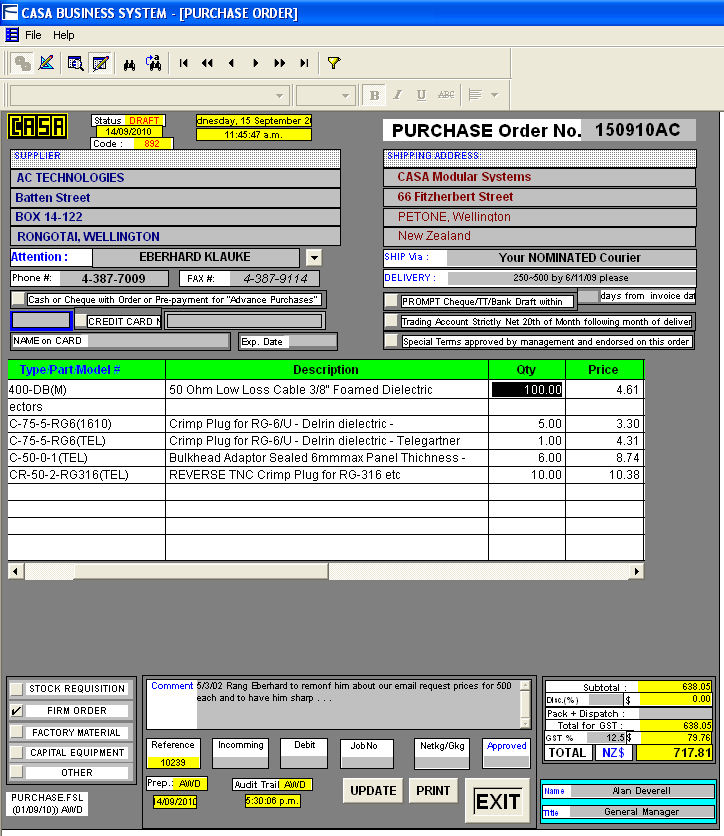The height and width of the screenshot is (836, 724).
Task: Tick the Cash or Cheque with Order checkbox
Action: (18, 299)
